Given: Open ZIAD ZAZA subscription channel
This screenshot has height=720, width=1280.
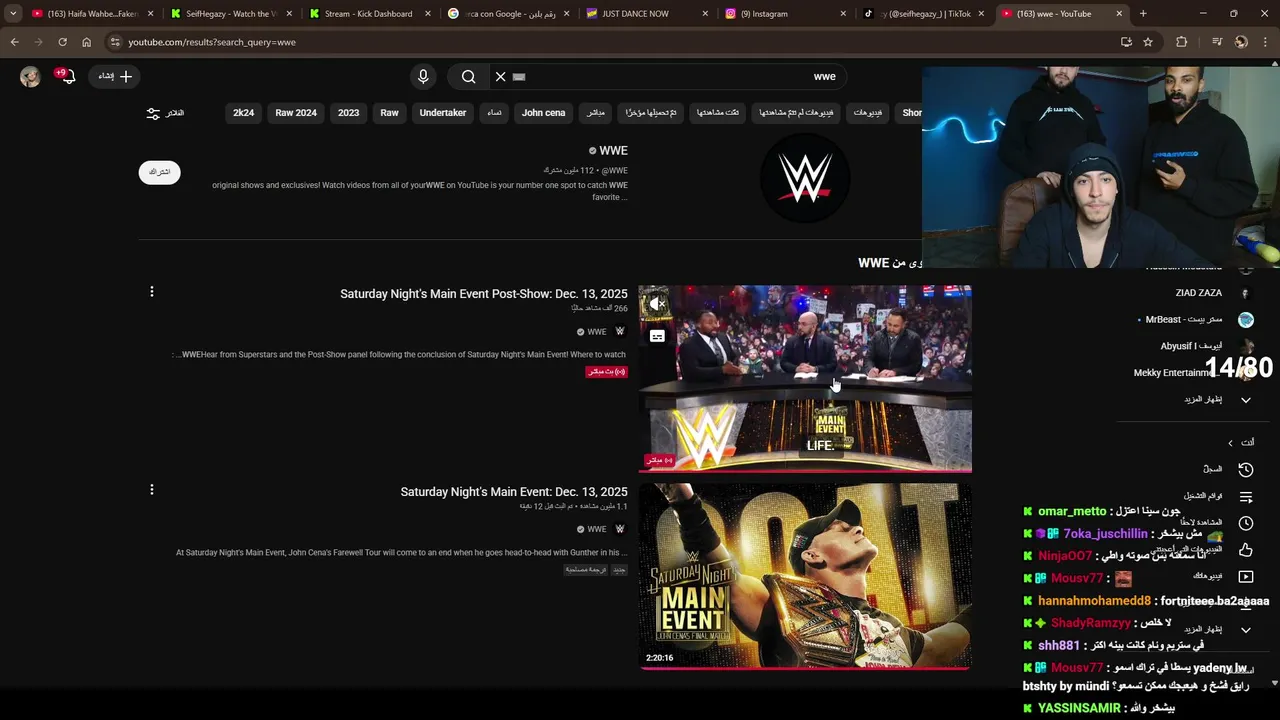Looking at the screenshot, I should (x=1199, y=293).
